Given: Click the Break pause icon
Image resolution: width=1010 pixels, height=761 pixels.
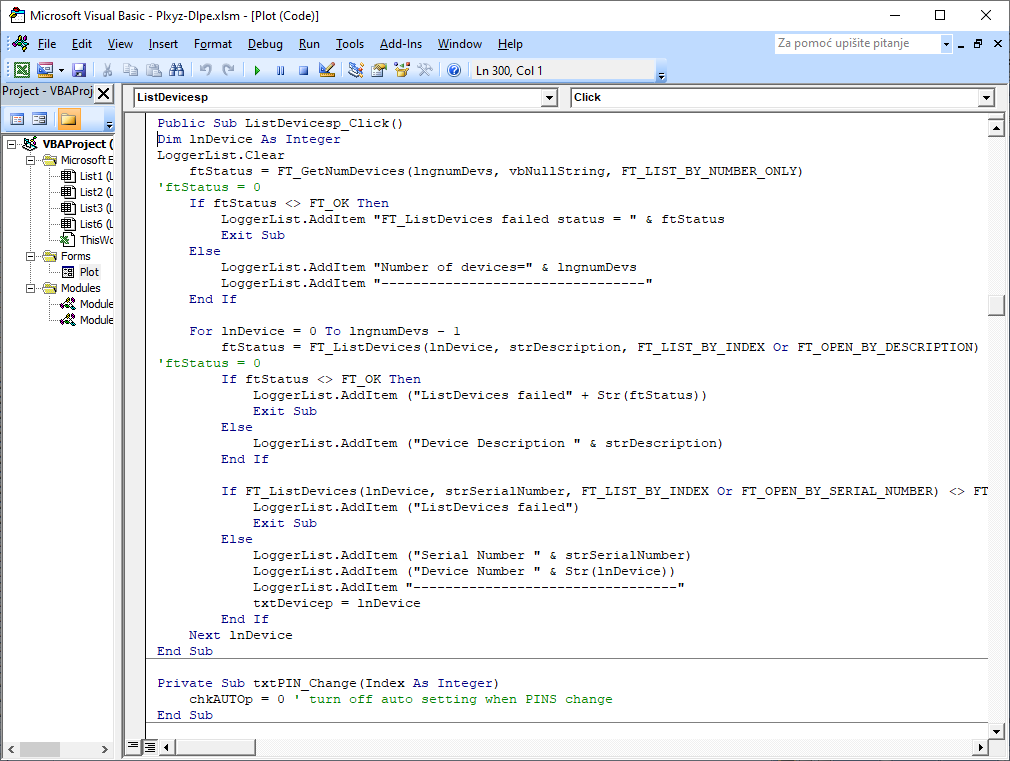Looking at the screenshot, I should tap(280, 70).
